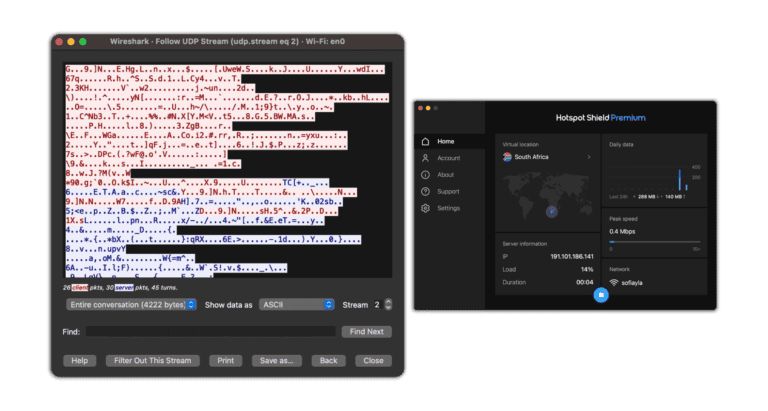This screenshot has height=411, width=768.
Task: Open the Settings section in Hotspot Shield
Action: (450, 208)
